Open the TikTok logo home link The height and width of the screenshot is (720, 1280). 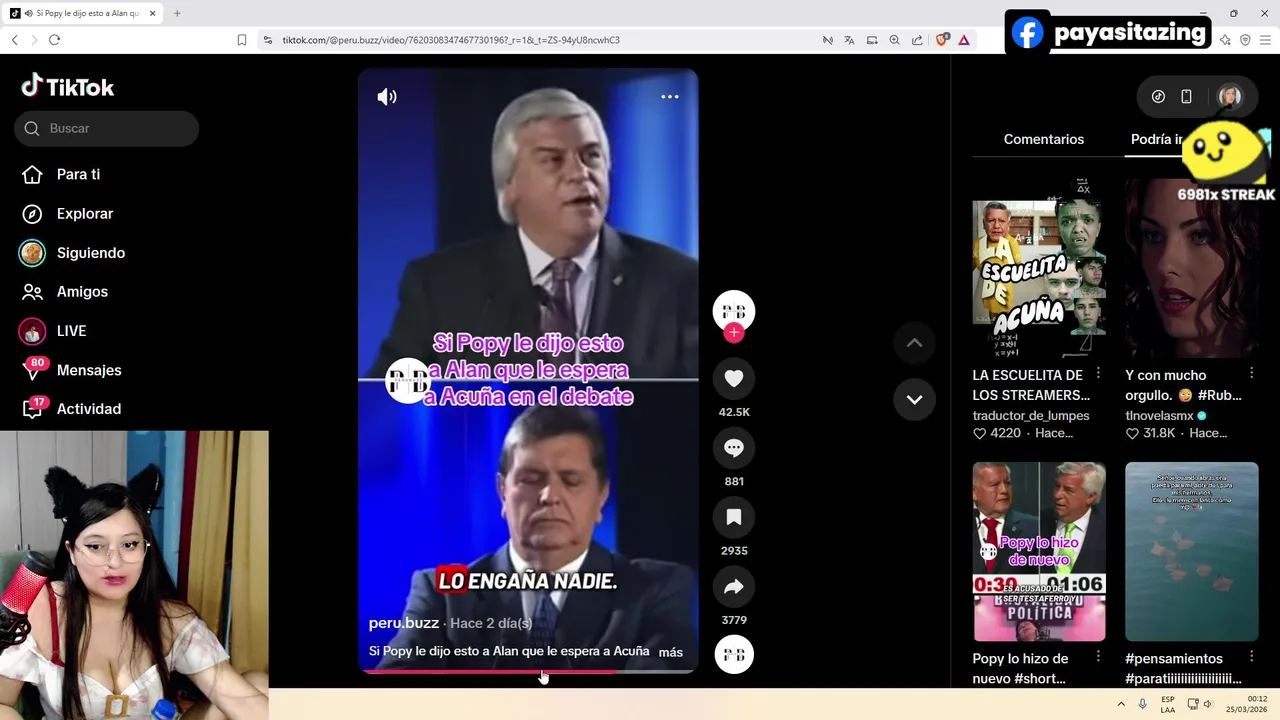68,87
